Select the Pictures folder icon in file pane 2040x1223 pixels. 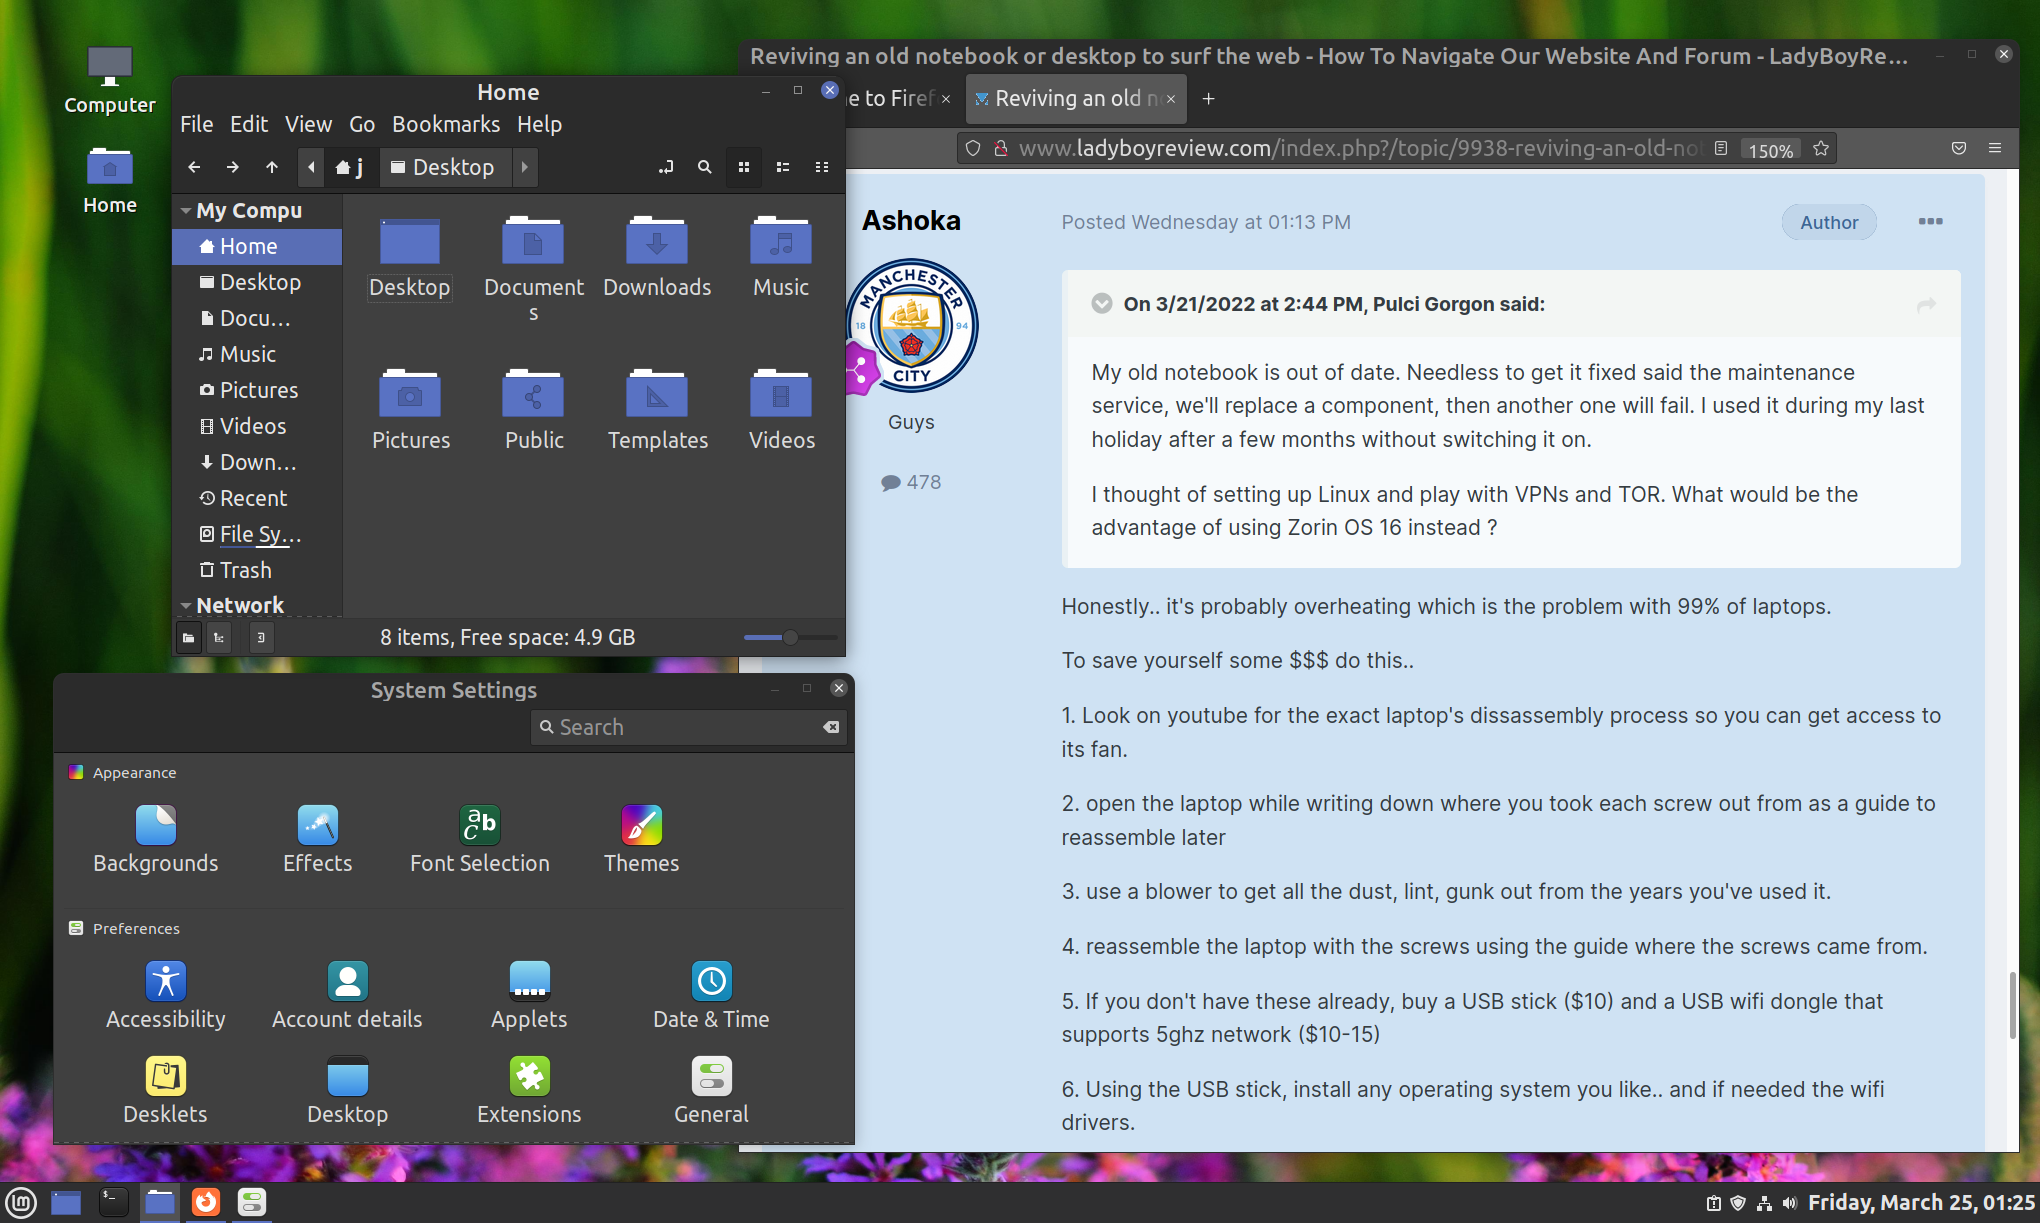coord(410,411)
